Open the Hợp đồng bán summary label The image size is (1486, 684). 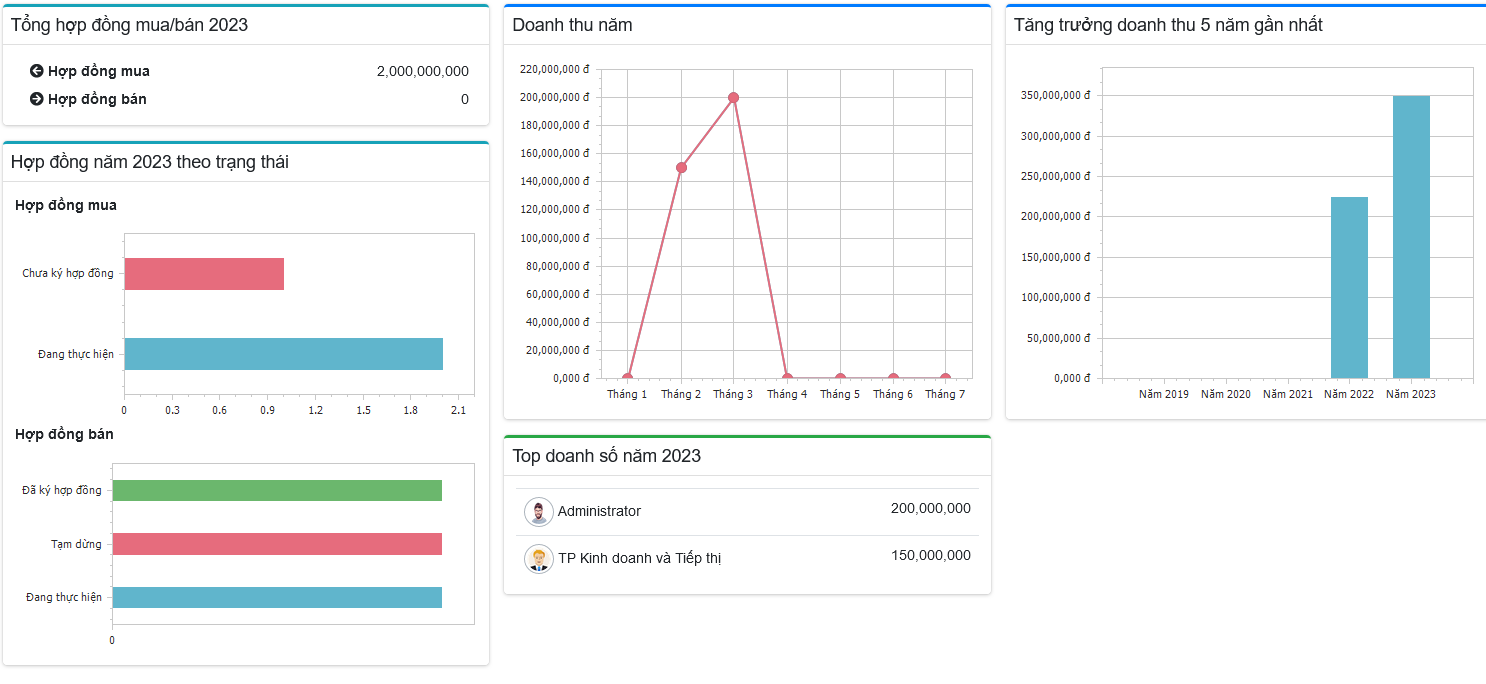[x=97, y=99]
